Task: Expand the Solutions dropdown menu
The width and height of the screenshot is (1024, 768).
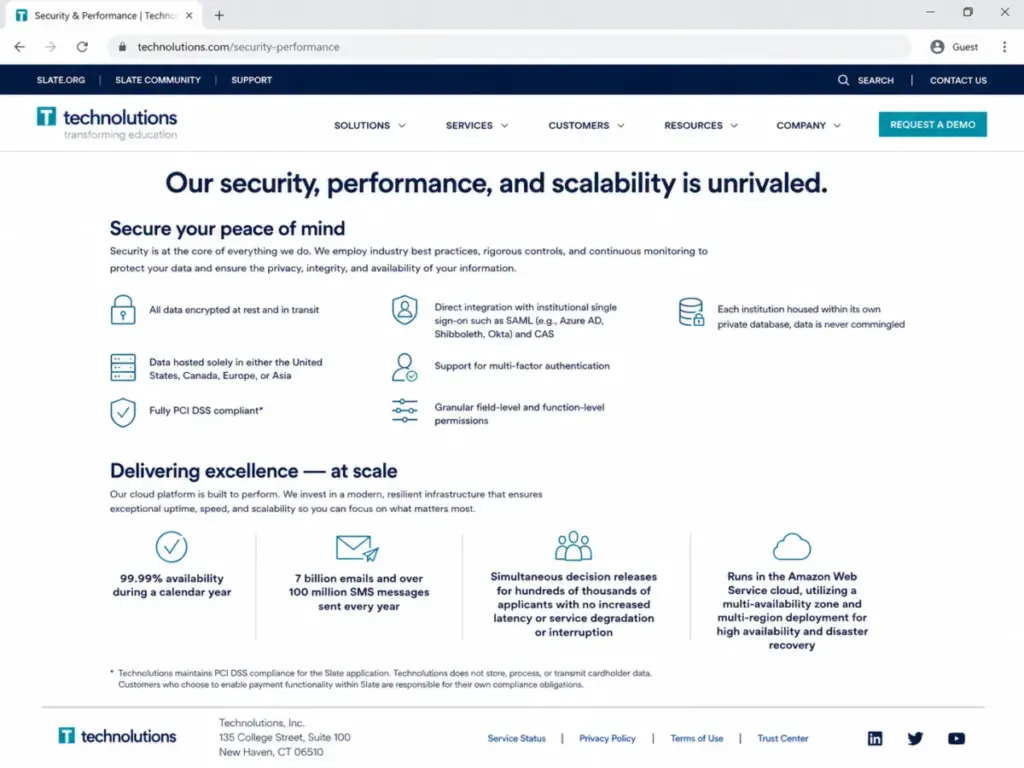Action: pyautogui.click(x=370, y=125)
